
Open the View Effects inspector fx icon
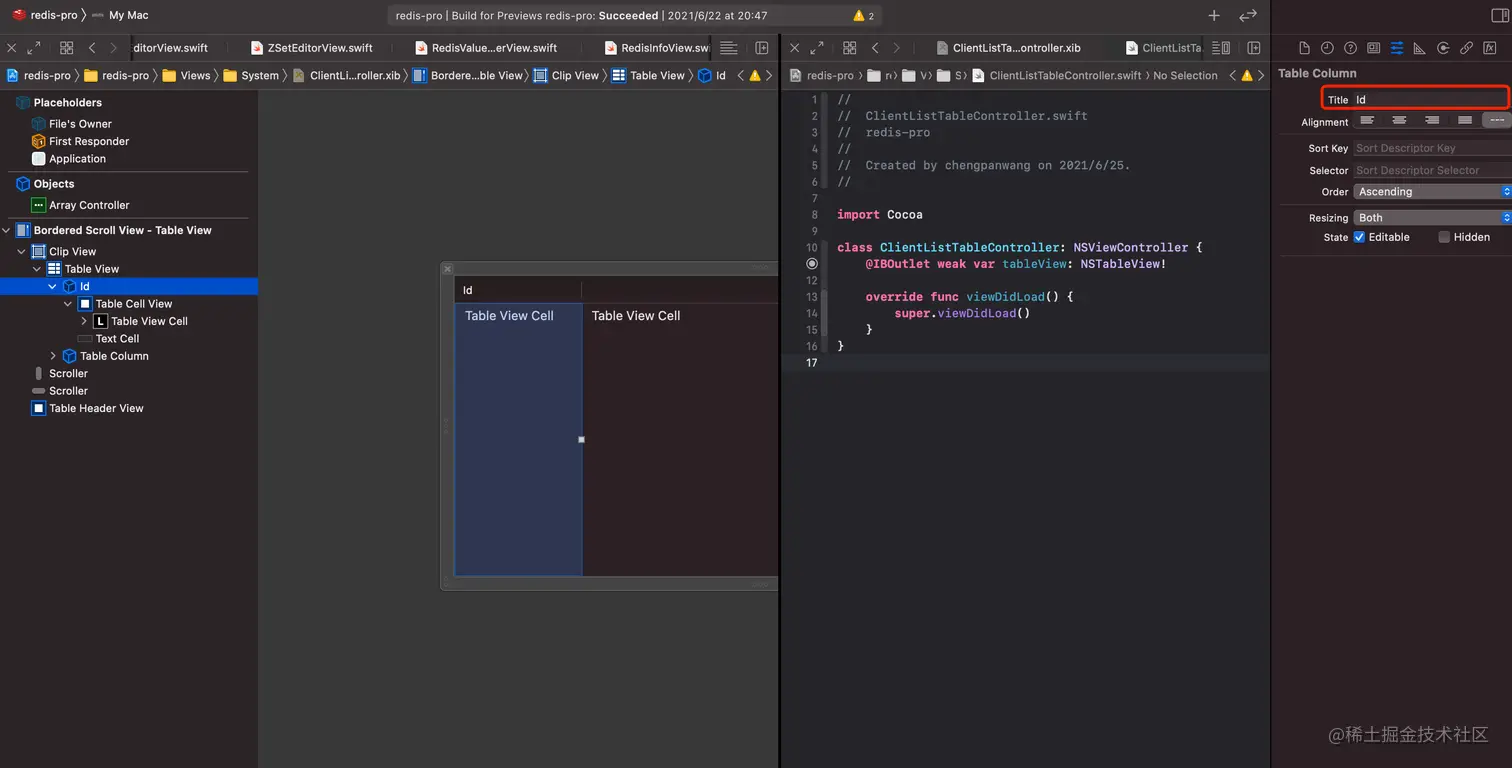point(1489,48)
